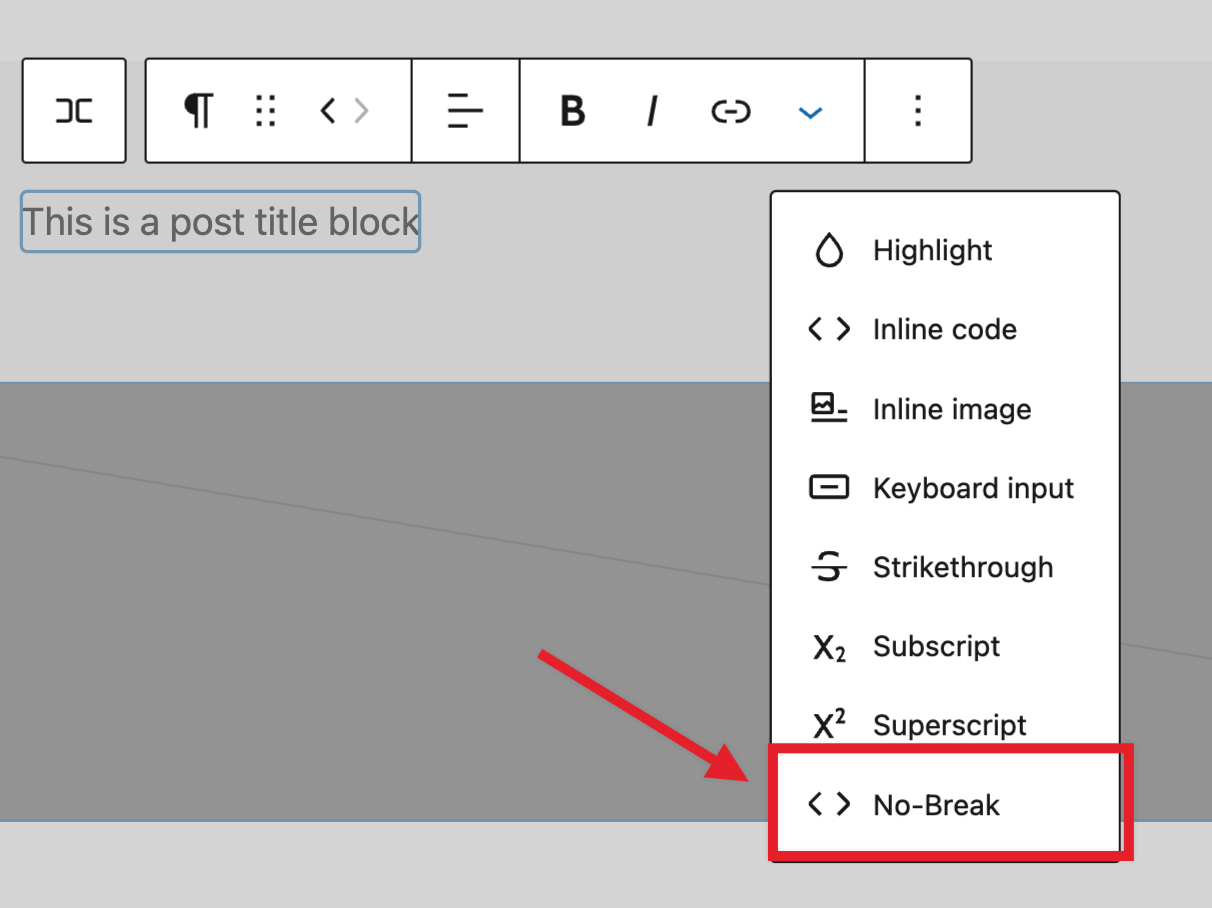The image size is (1212, 908).
Task: Apply Keyboard input formatting
Action: 973,488
